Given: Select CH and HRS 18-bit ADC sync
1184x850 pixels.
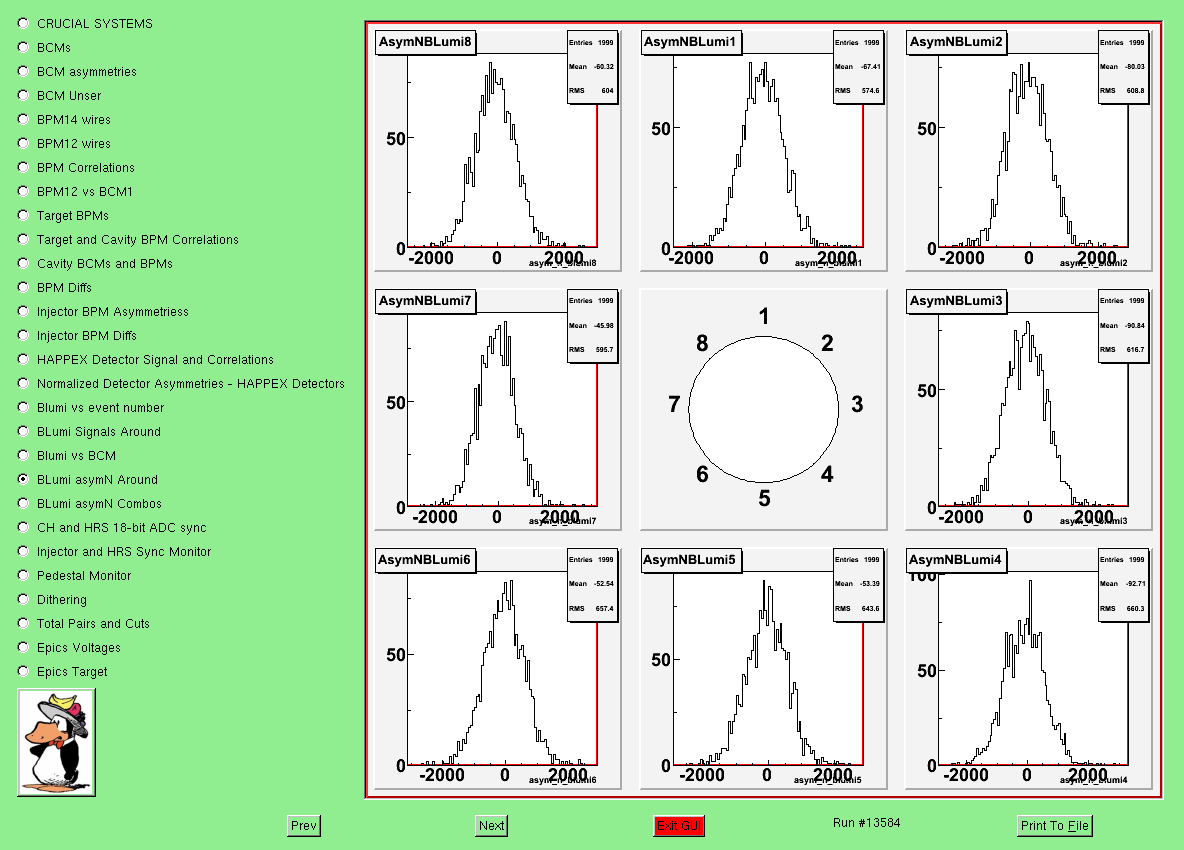Looking at the screenshot, I should 23,528.
